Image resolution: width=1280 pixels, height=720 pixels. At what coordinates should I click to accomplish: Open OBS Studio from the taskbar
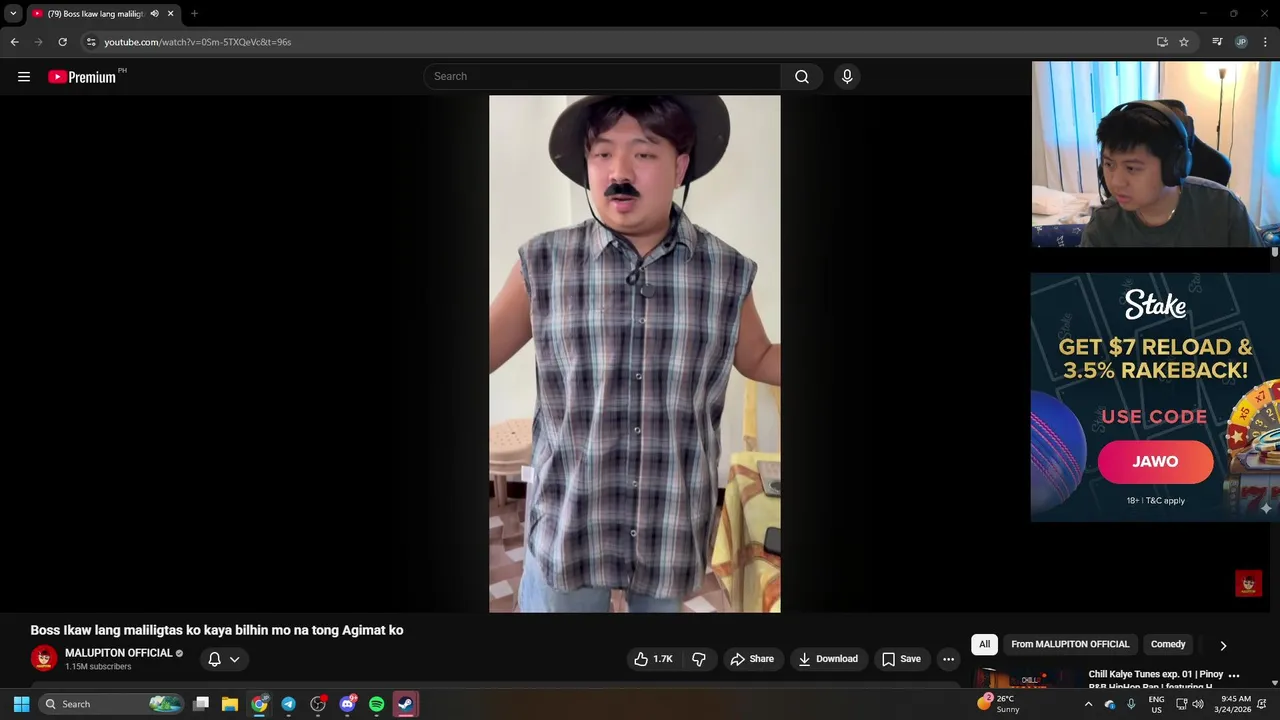click(x=318, y=704)
